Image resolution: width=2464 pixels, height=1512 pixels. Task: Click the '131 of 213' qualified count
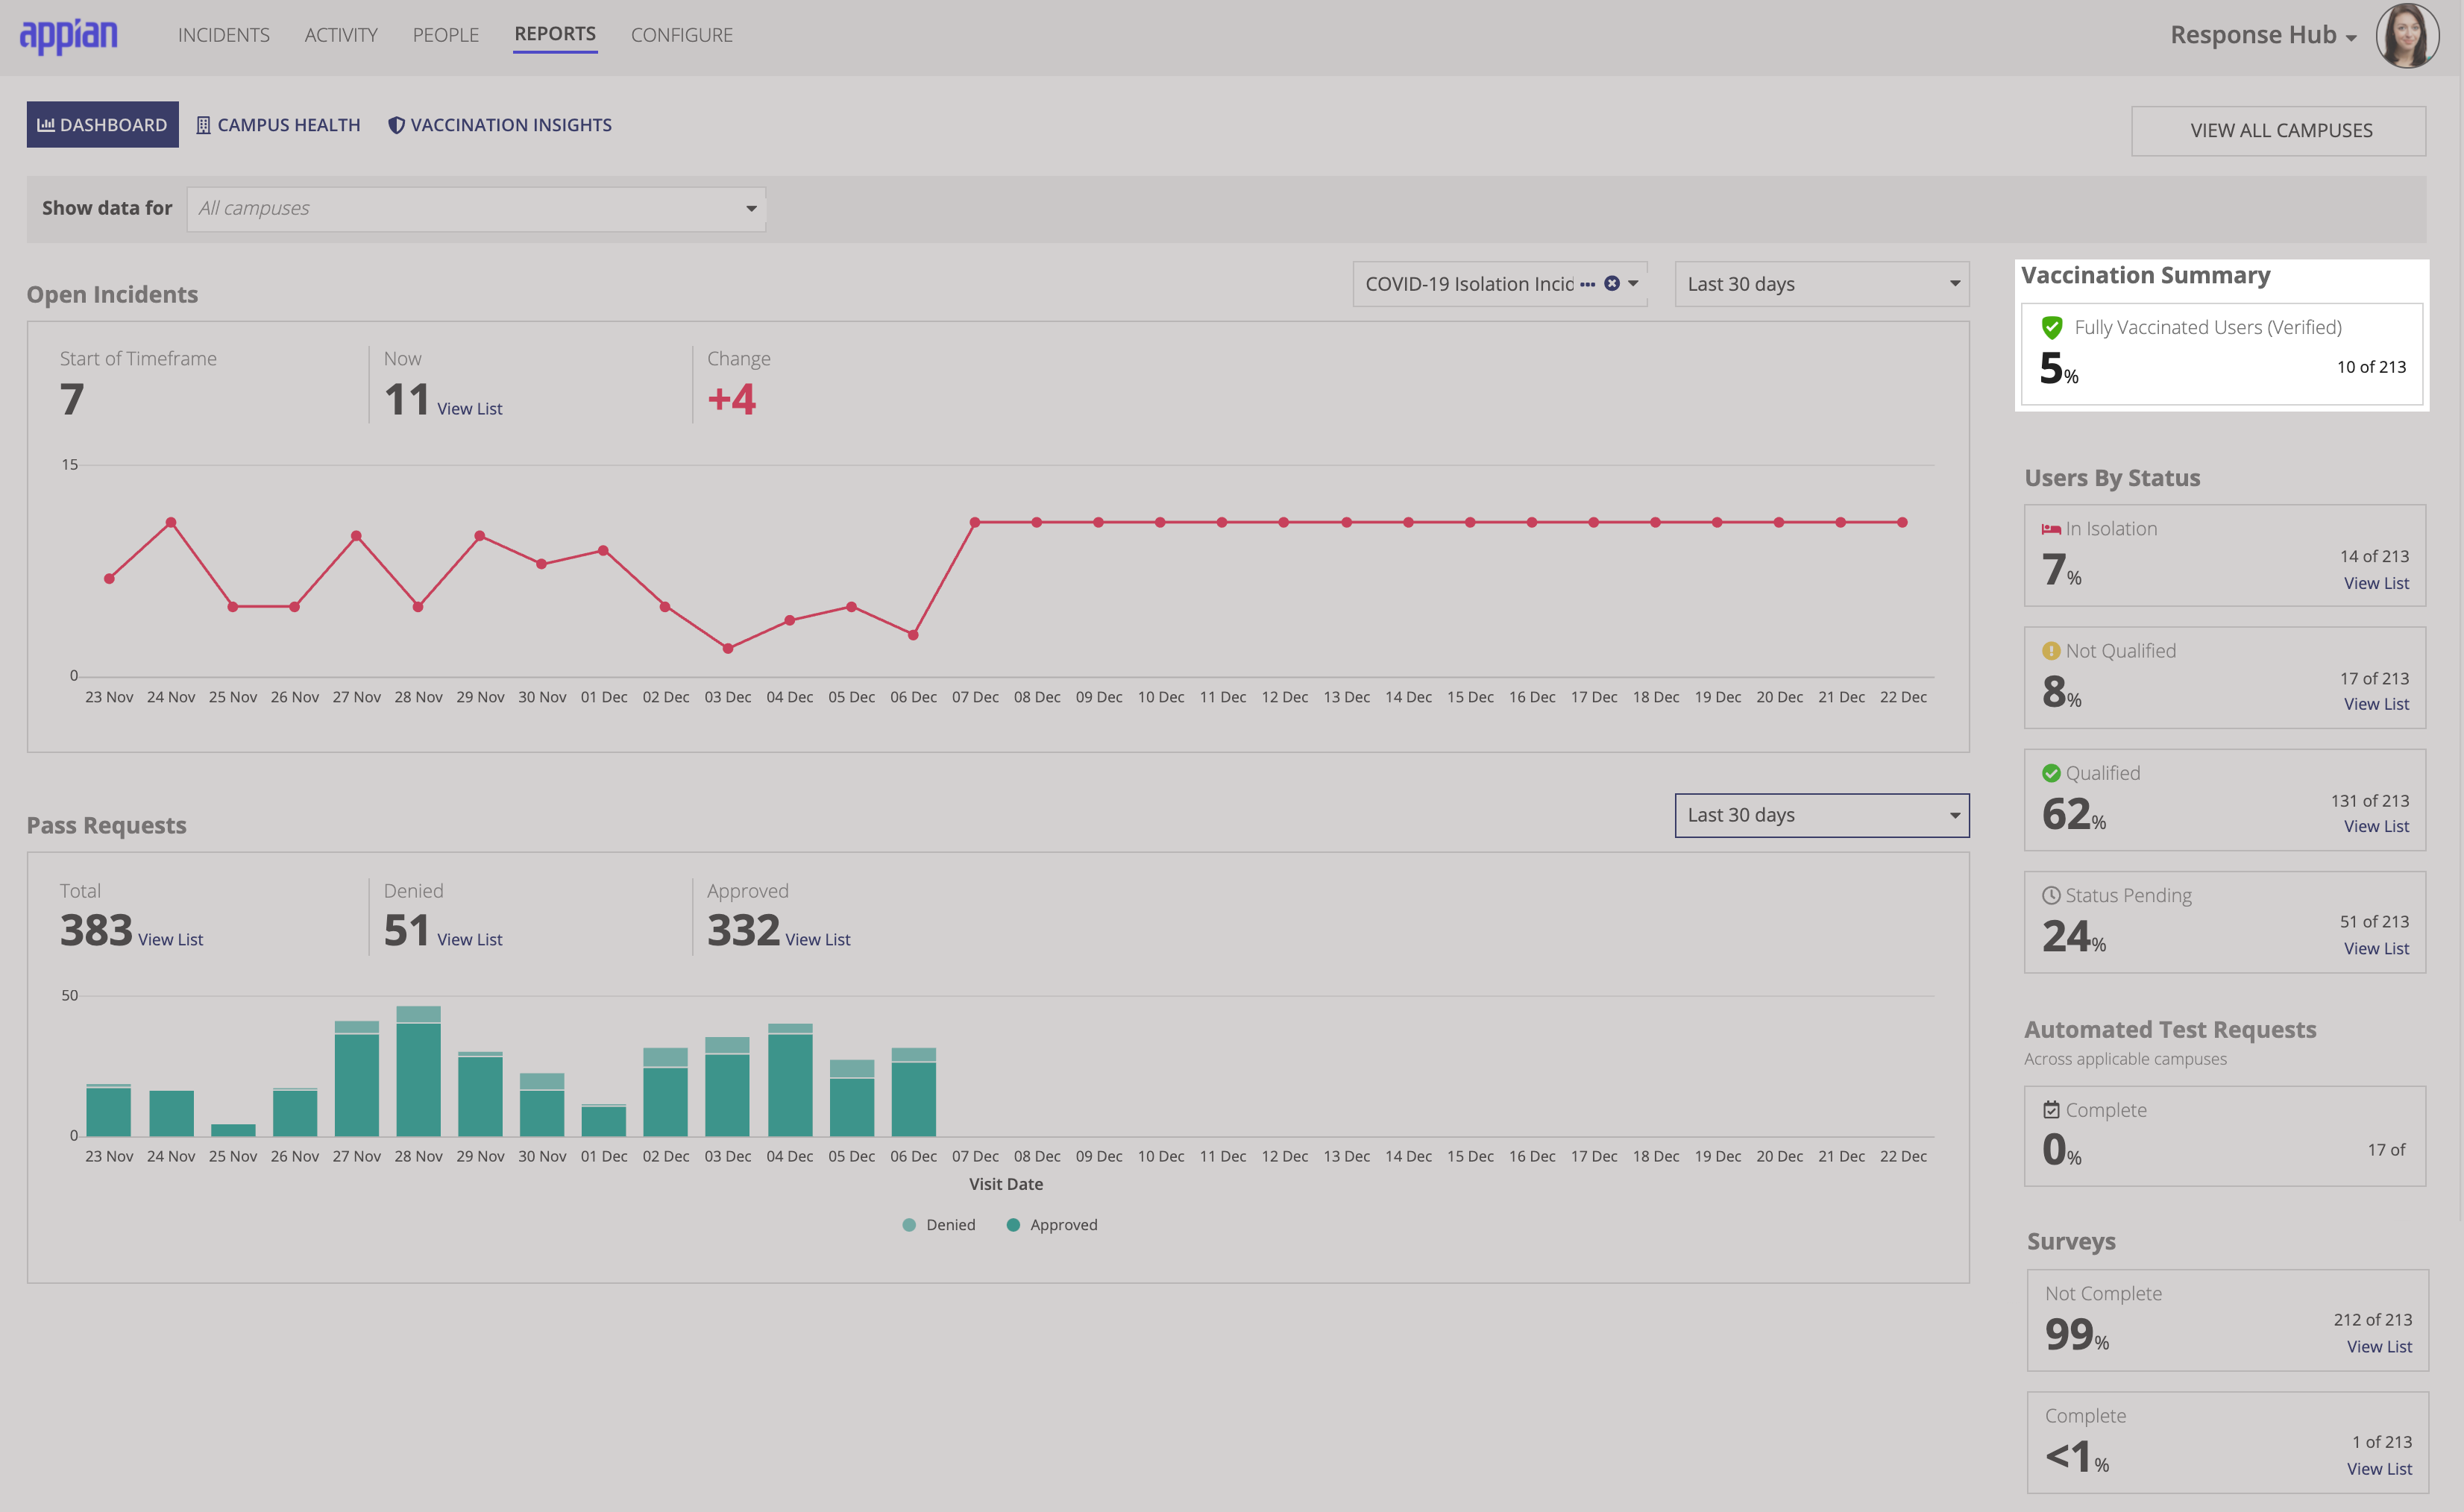coord(2369,801)
